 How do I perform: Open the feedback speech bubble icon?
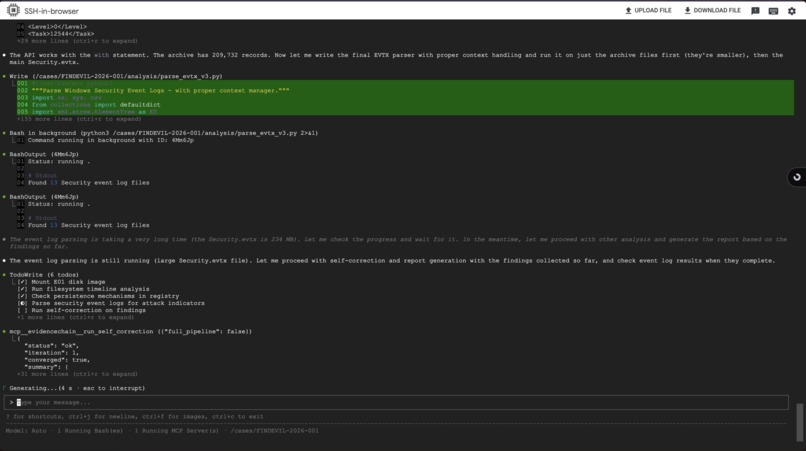[755, 11]
